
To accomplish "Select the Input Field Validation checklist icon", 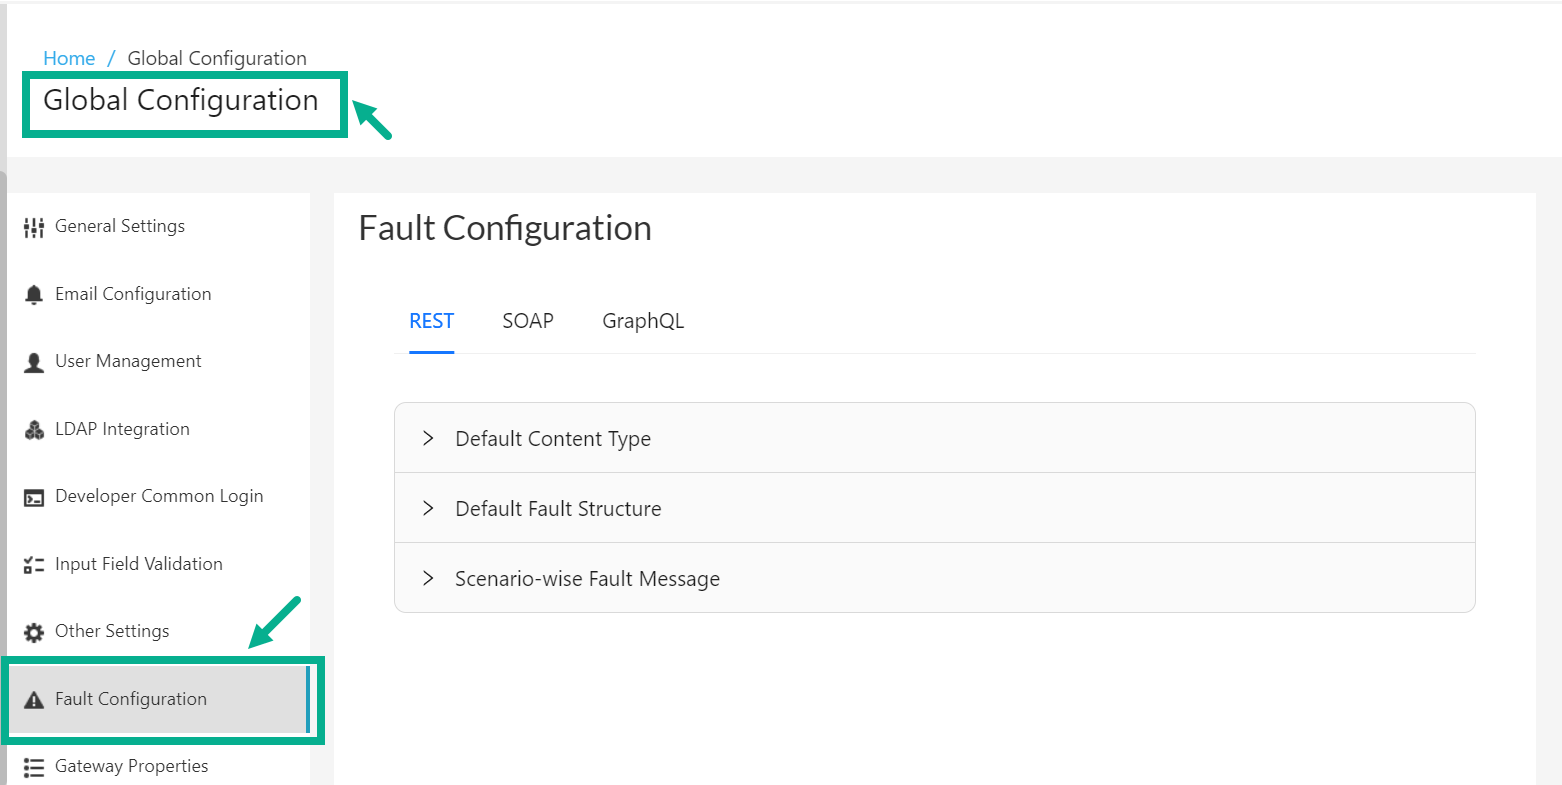I will tap(33, 563).
